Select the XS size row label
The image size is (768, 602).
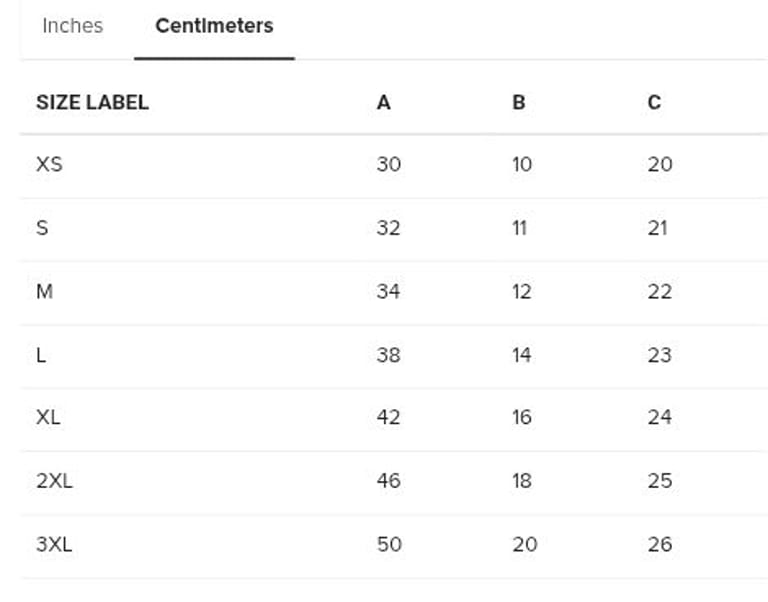49,164
